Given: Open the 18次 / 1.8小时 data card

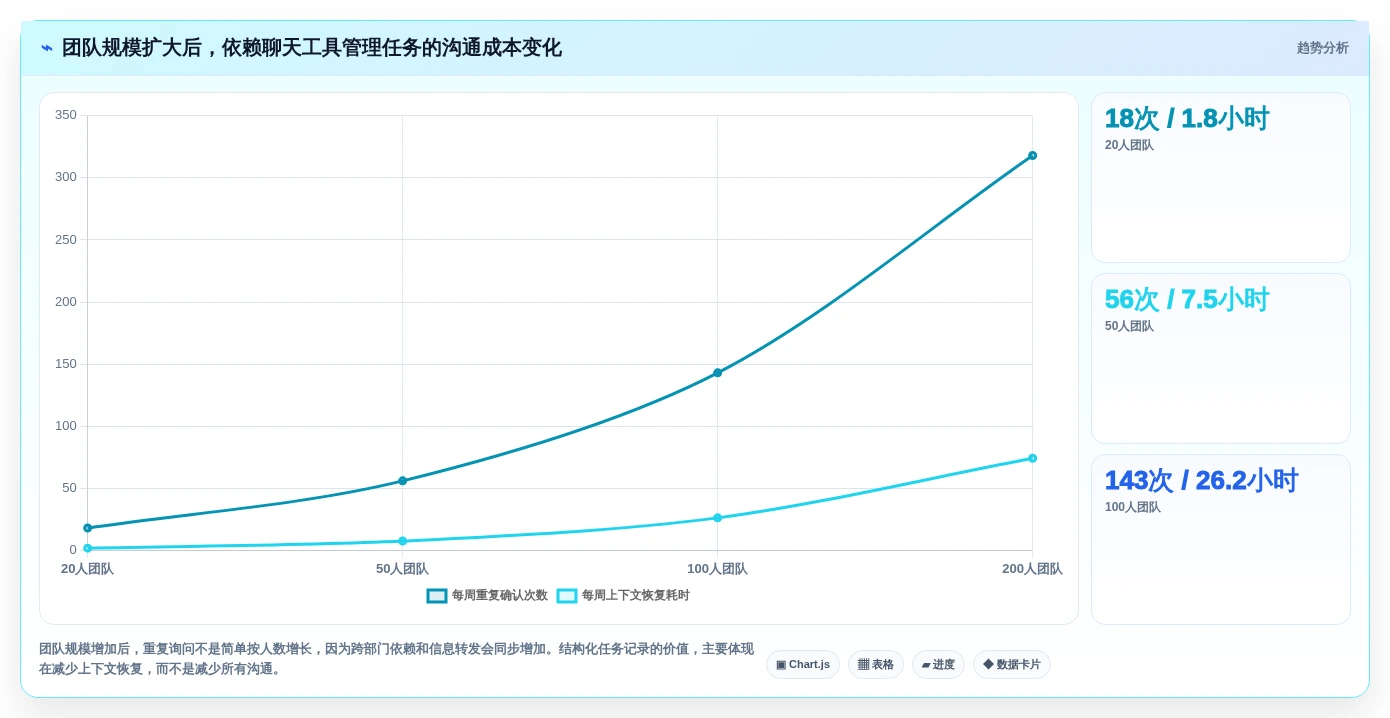Looking at the screenshot, I should 1221,178.
